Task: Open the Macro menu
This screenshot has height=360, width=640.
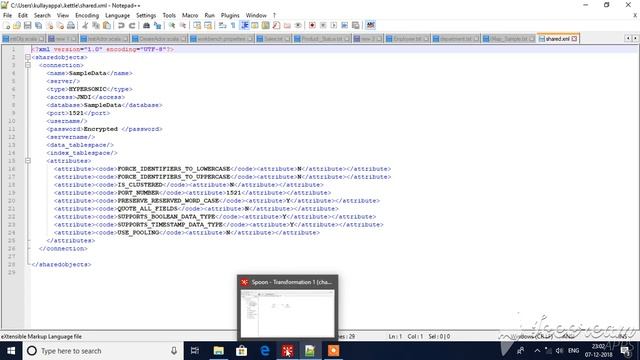Action: point(190,15)
